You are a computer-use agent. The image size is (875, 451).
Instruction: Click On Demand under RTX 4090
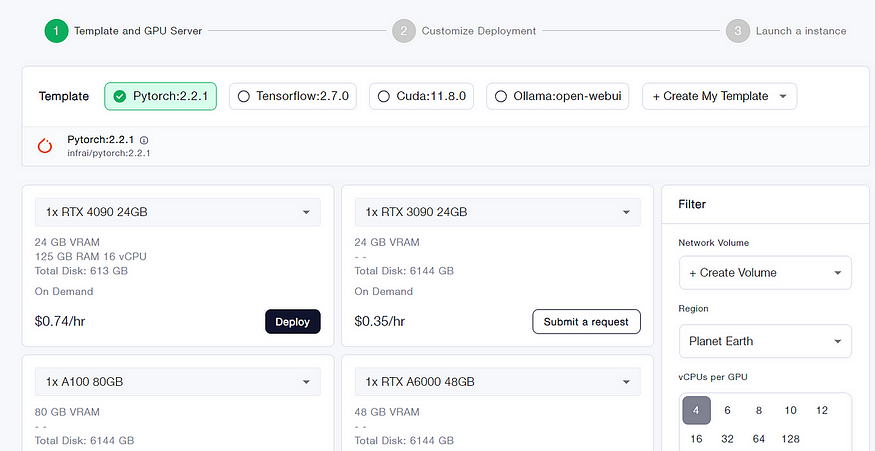pos(64,291)
